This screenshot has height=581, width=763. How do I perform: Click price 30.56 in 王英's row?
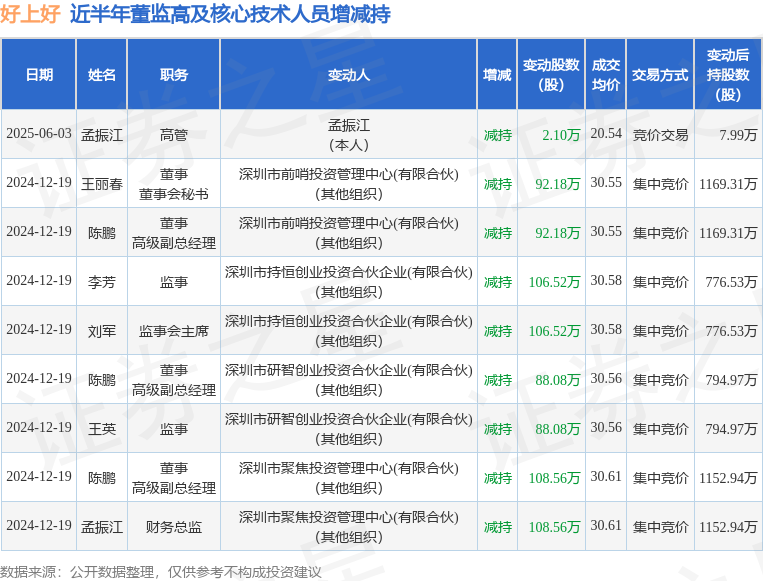click(606, 427)
